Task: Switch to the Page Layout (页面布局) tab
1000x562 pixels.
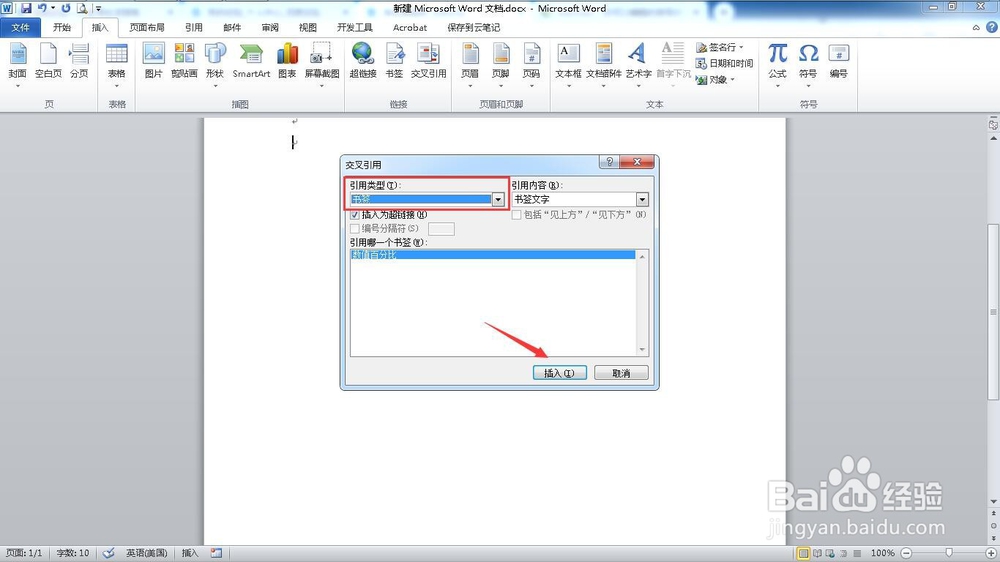Action: [147, 27]
